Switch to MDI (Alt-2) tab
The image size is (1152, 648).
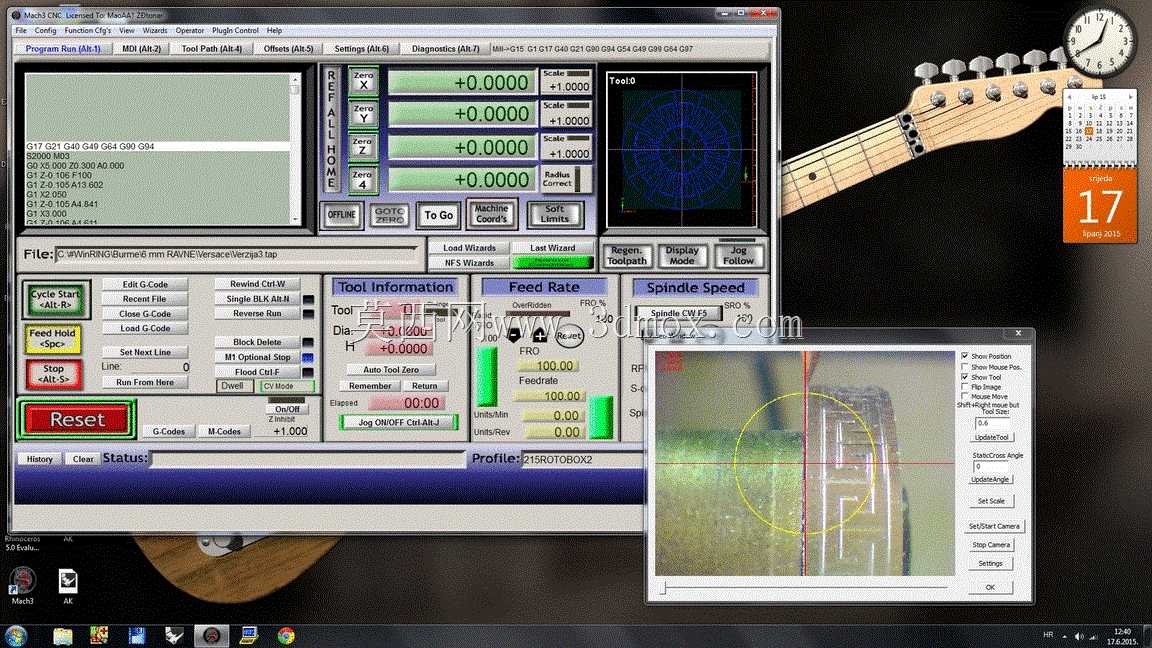pos(141,48)
